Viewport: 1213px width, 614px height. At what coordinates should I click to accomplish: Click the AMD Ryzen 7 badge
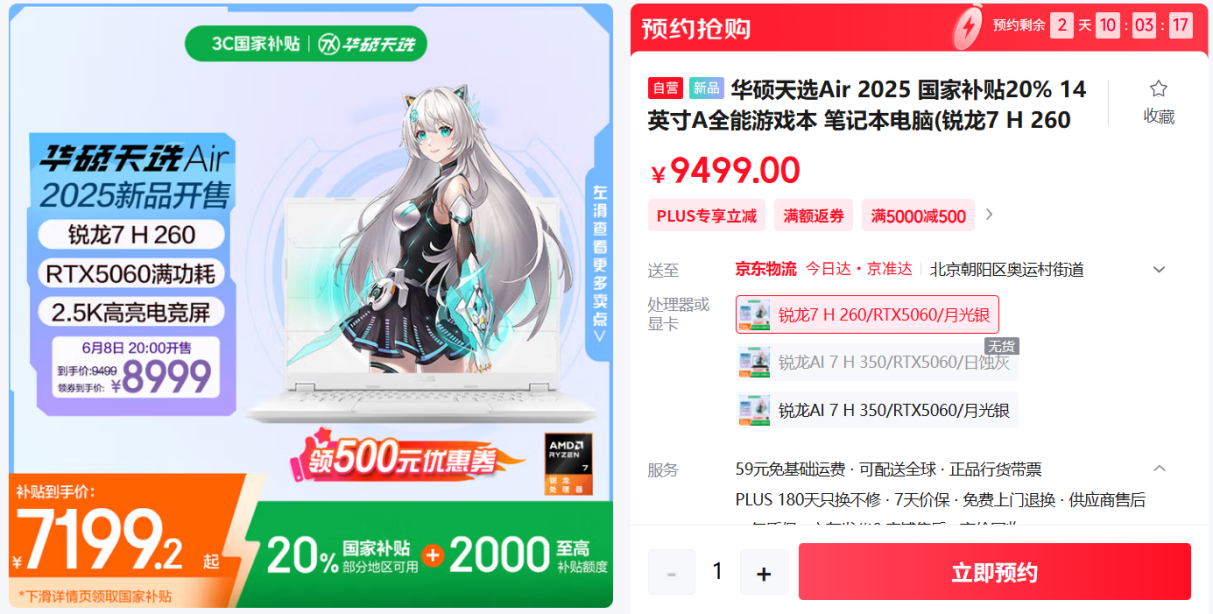point(568,464)
